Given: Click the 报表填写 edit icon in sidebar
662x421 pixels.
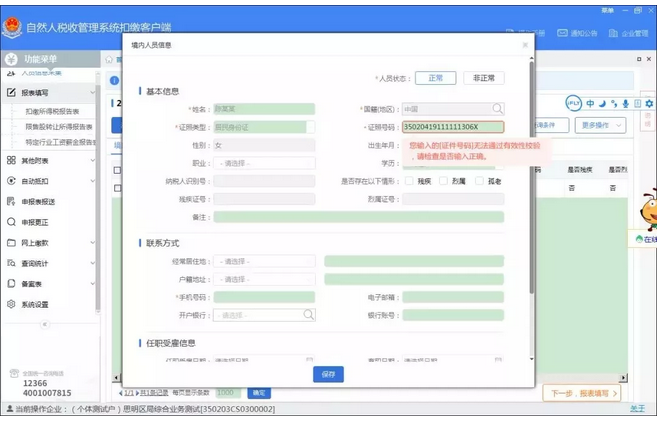Looking at the screenshot, I should tap(11, 92).
